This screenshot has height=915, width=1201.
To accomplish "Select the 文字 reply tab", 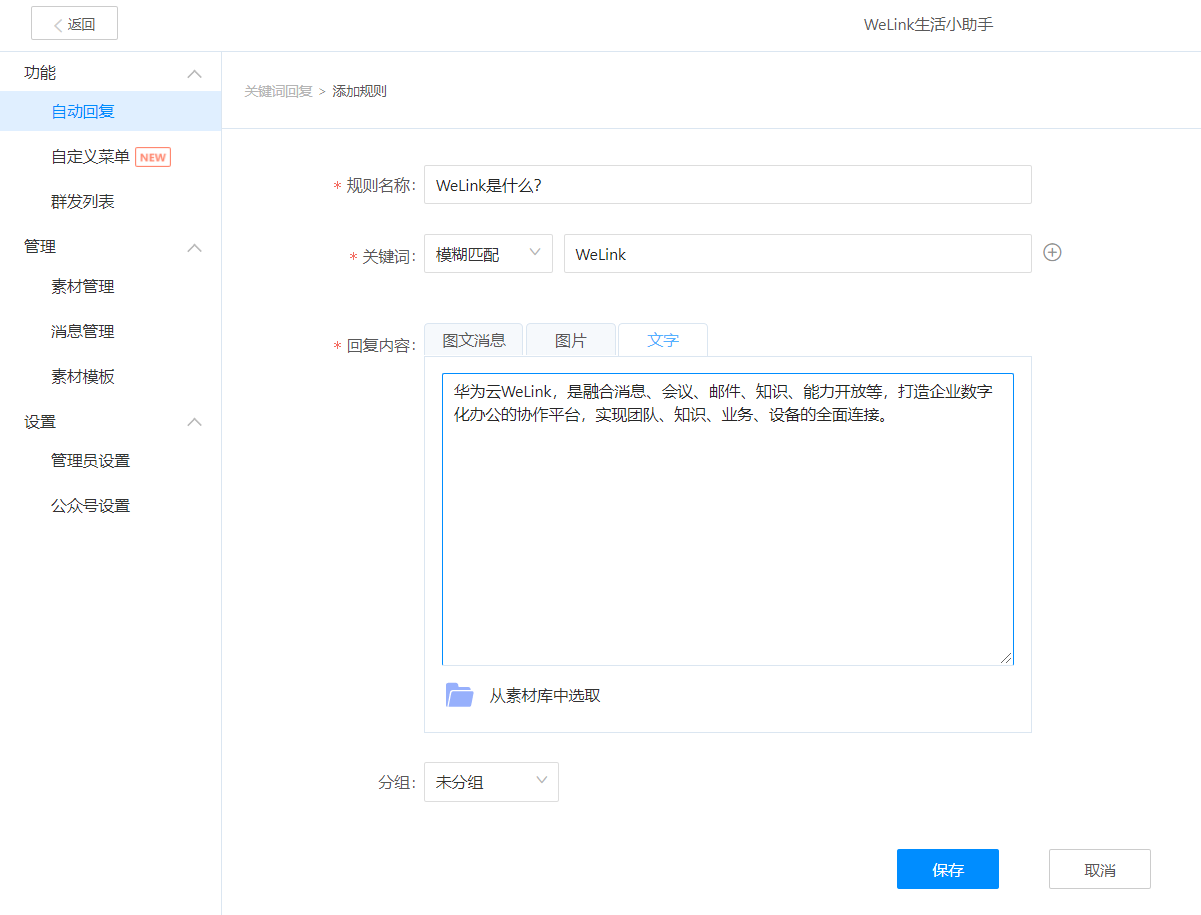I will click(662, 340).
